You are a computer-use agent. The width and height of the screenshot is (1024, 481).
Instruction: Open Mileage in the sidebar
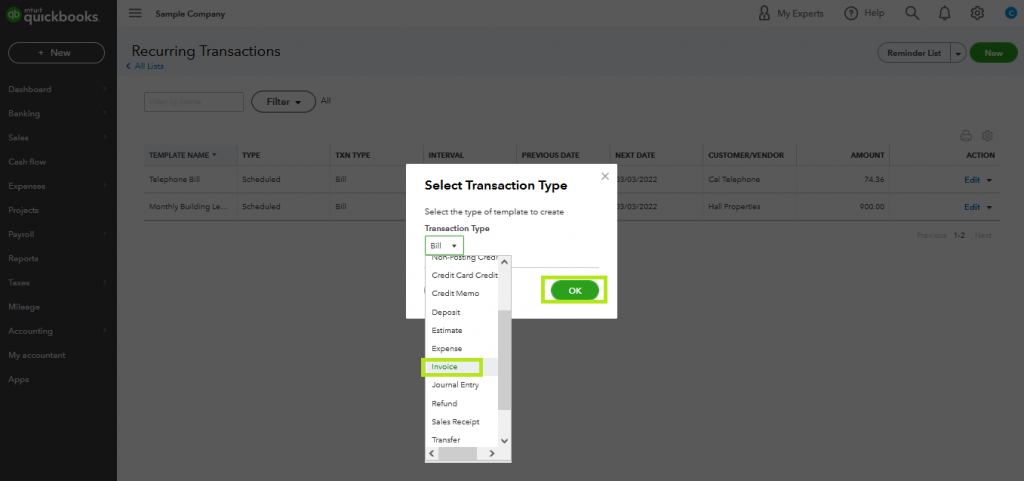tap(24, 307)
